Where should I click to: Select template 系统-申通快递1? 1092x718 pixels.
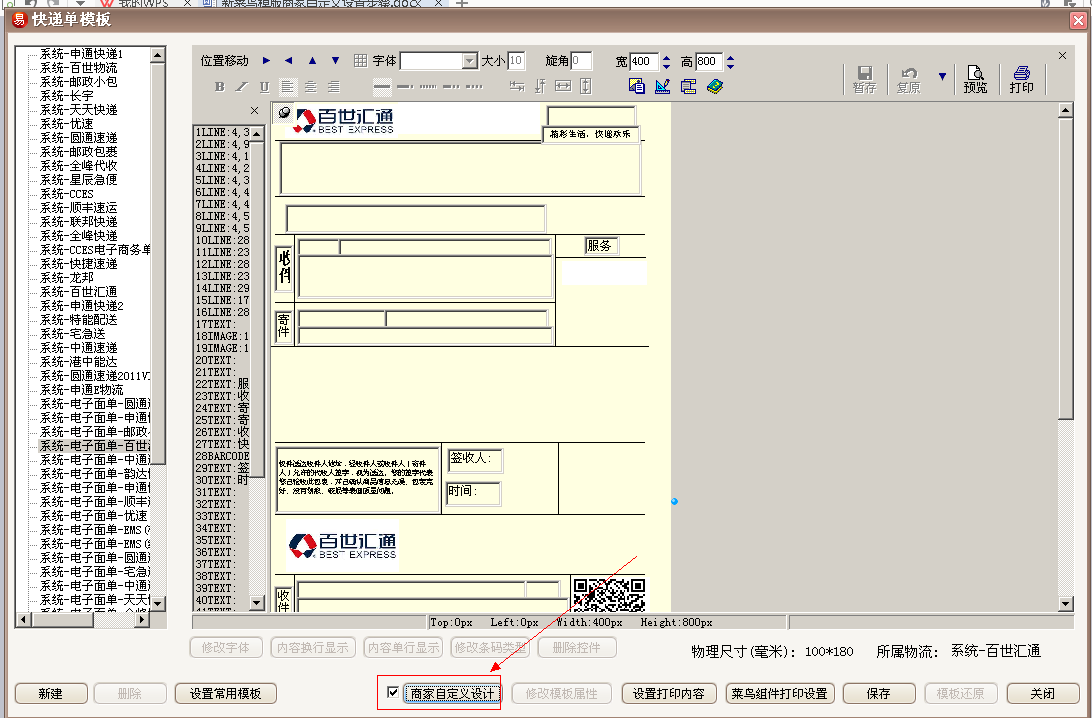pyautogui.click(x=81, y=54)
